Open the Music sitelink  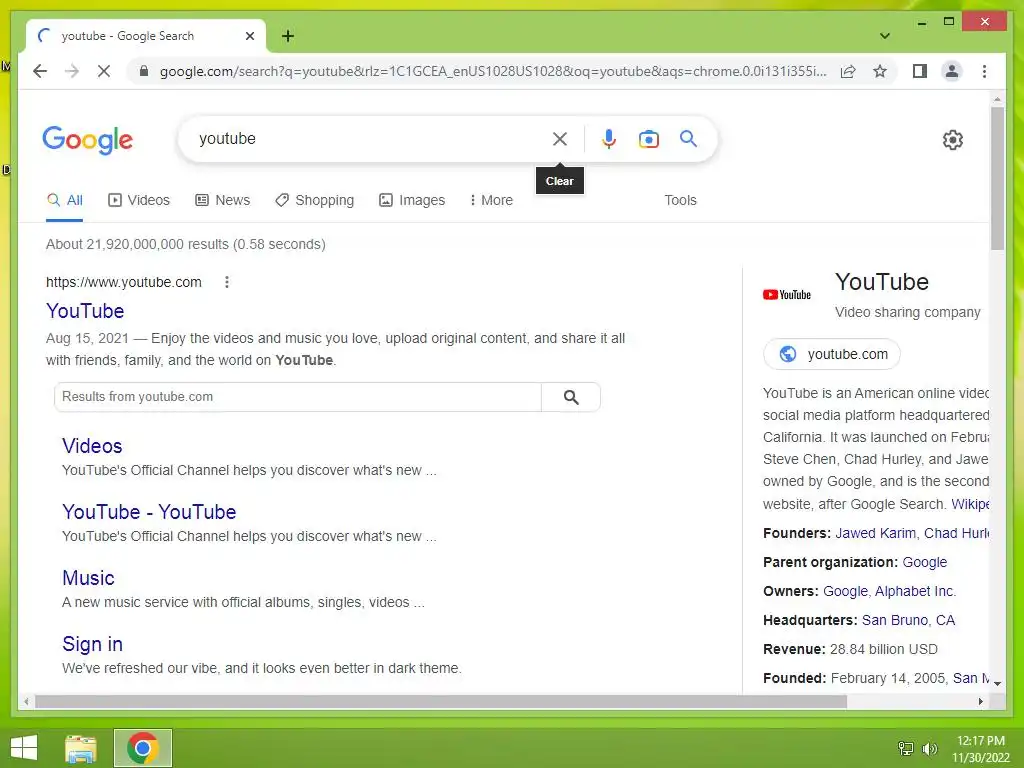[88, 578]
